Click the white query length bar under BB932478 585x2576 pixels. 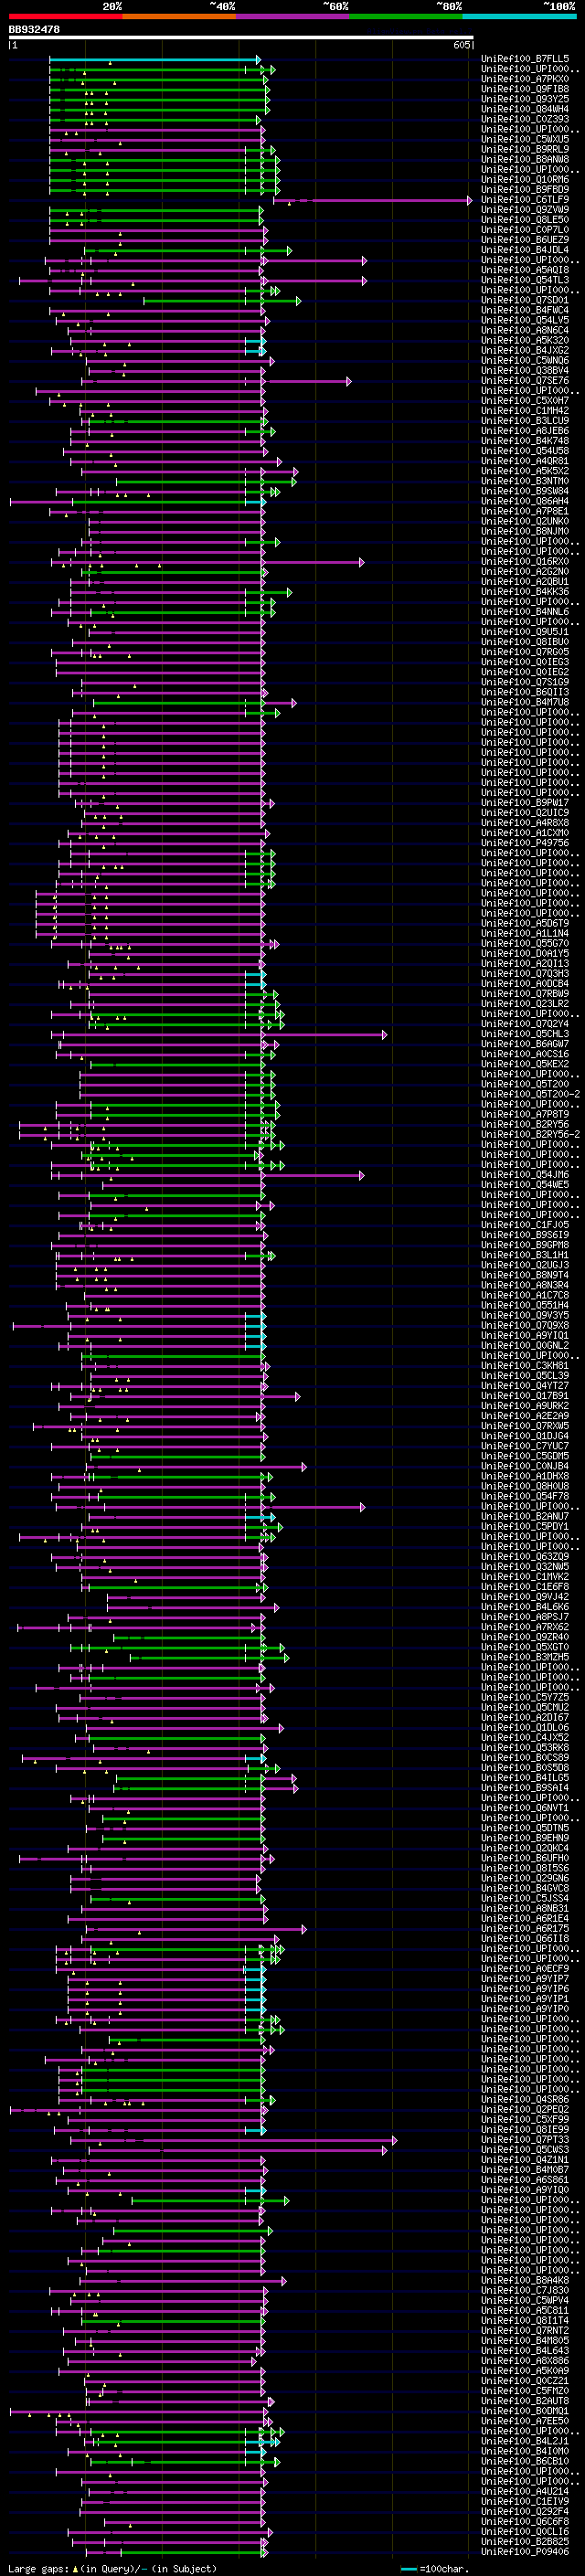click(x=241, y=38)
